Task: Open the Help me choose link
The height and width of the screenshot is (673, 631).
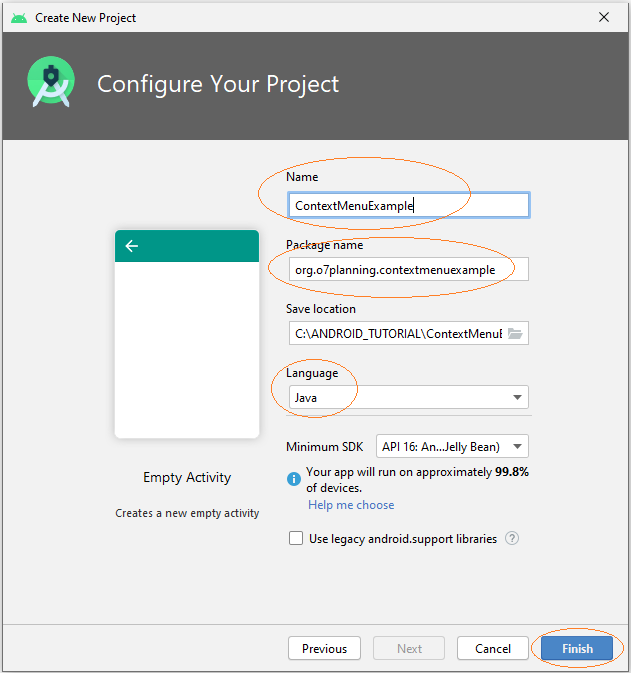Action: pos(351,505)
